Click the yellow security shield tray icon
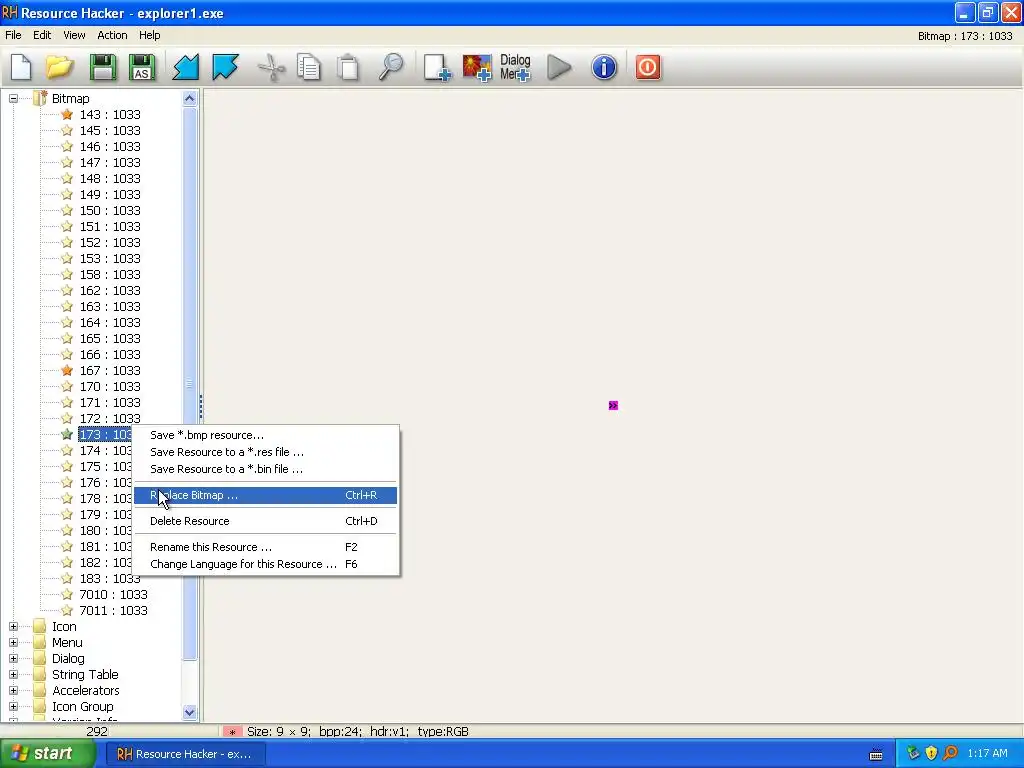 [931, 754]
